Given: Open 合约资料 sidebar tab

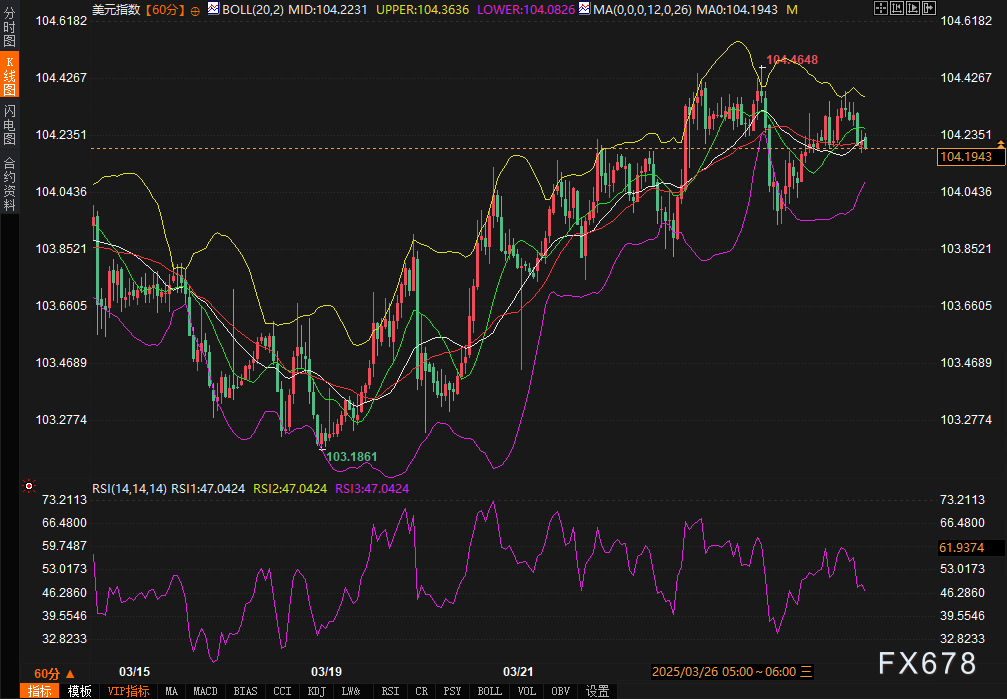Looking at the screenshot, I should click(x=9, y=184).
